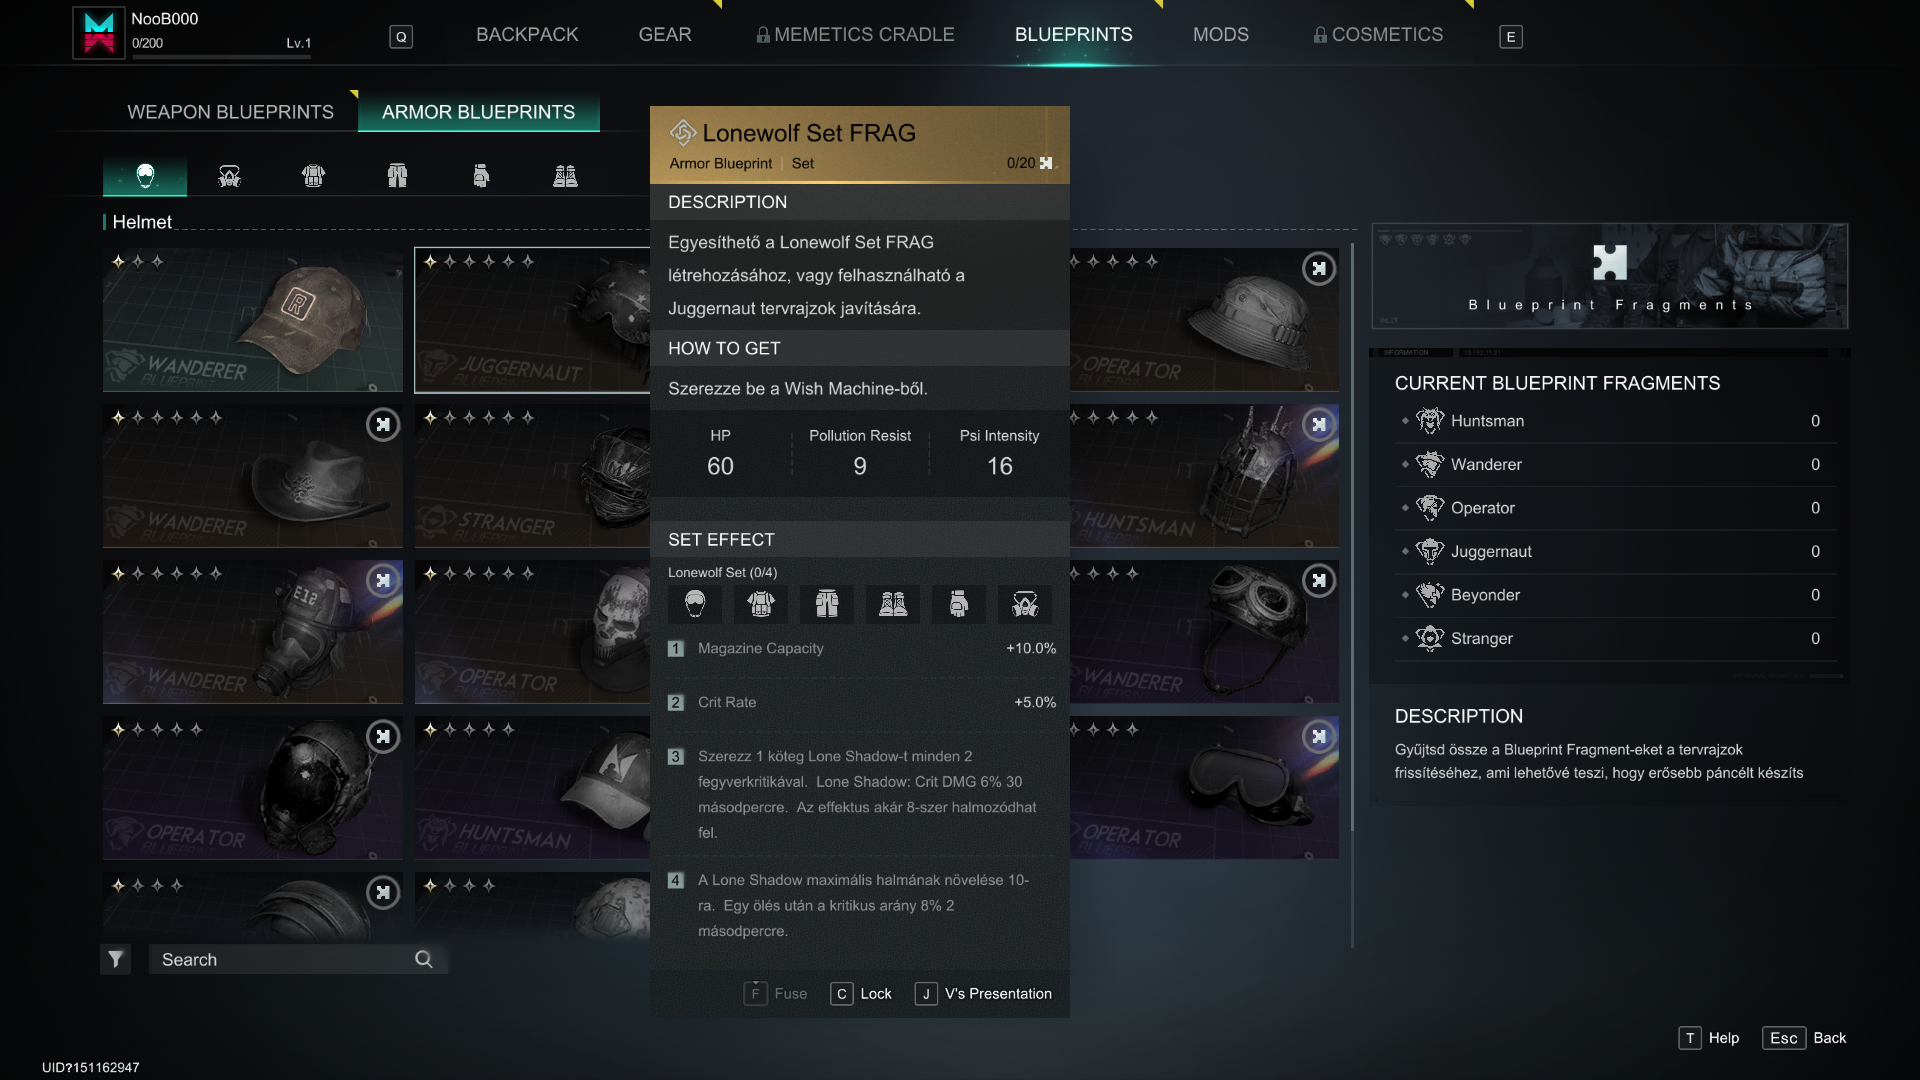Image resolution: width=1920 pixels, height=1080 pixels.
Task: Select the pants category icon
Action: pyautogui.click(x=397, y=177)
